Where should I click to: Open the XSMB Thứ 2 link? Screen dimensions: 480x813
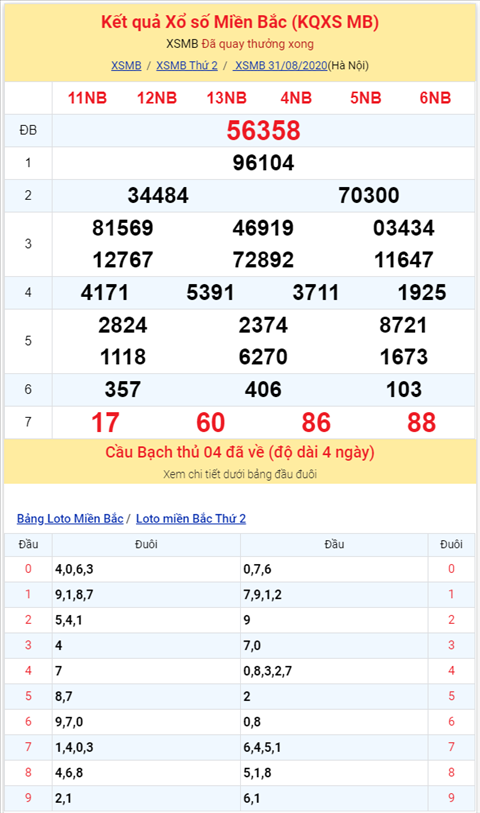tap(187, 66)
